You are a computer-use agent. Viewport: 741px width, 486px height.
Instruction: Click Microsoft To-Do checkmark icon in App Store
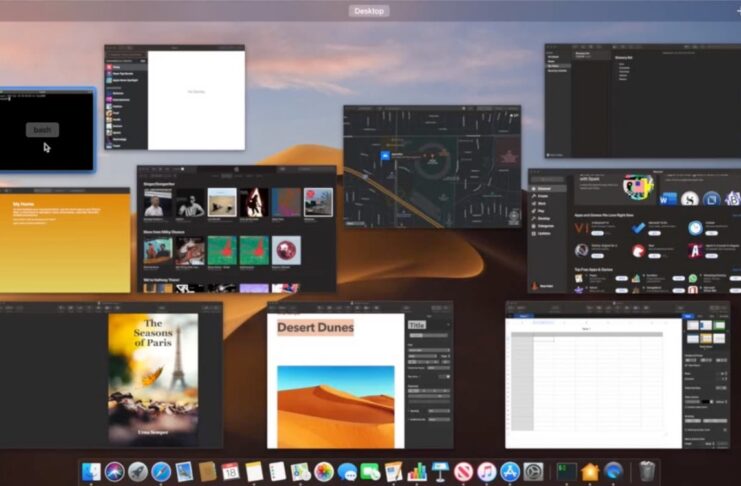pos(638,228)
